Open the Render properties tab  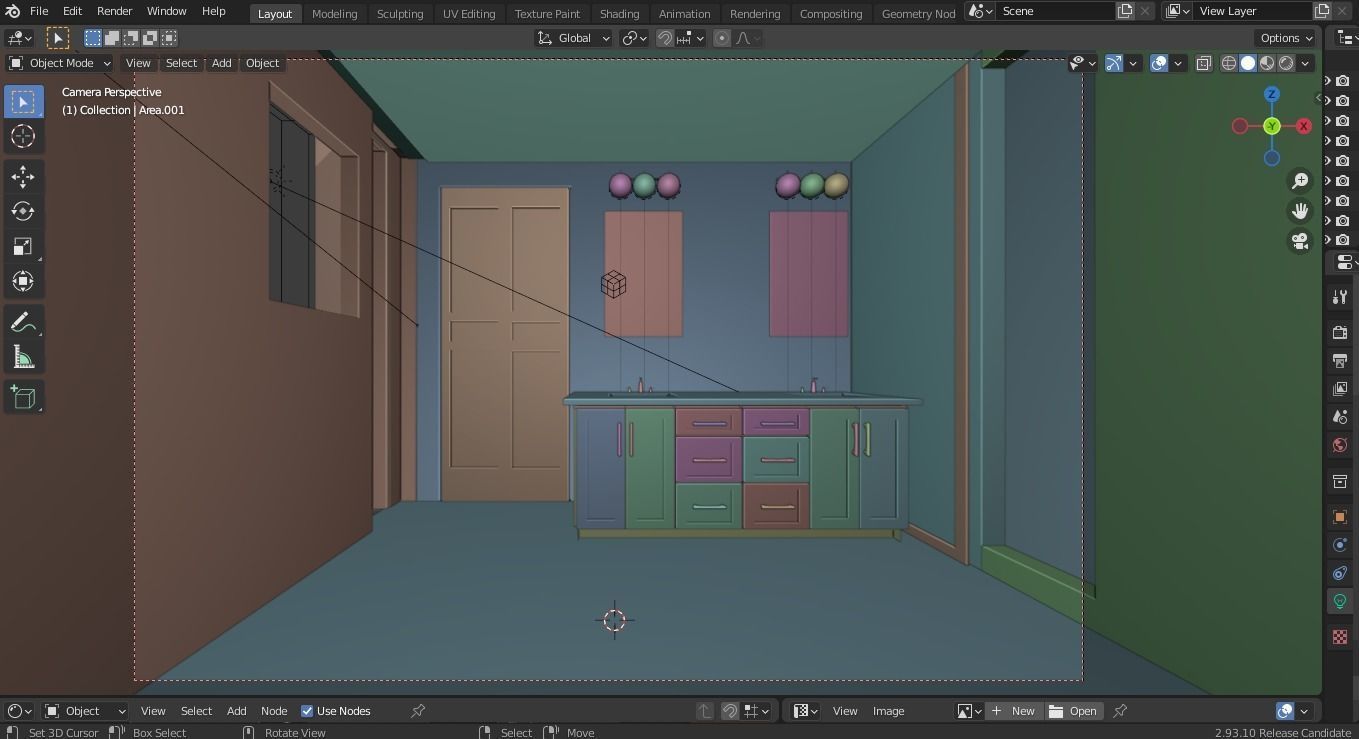(1341, 332)
